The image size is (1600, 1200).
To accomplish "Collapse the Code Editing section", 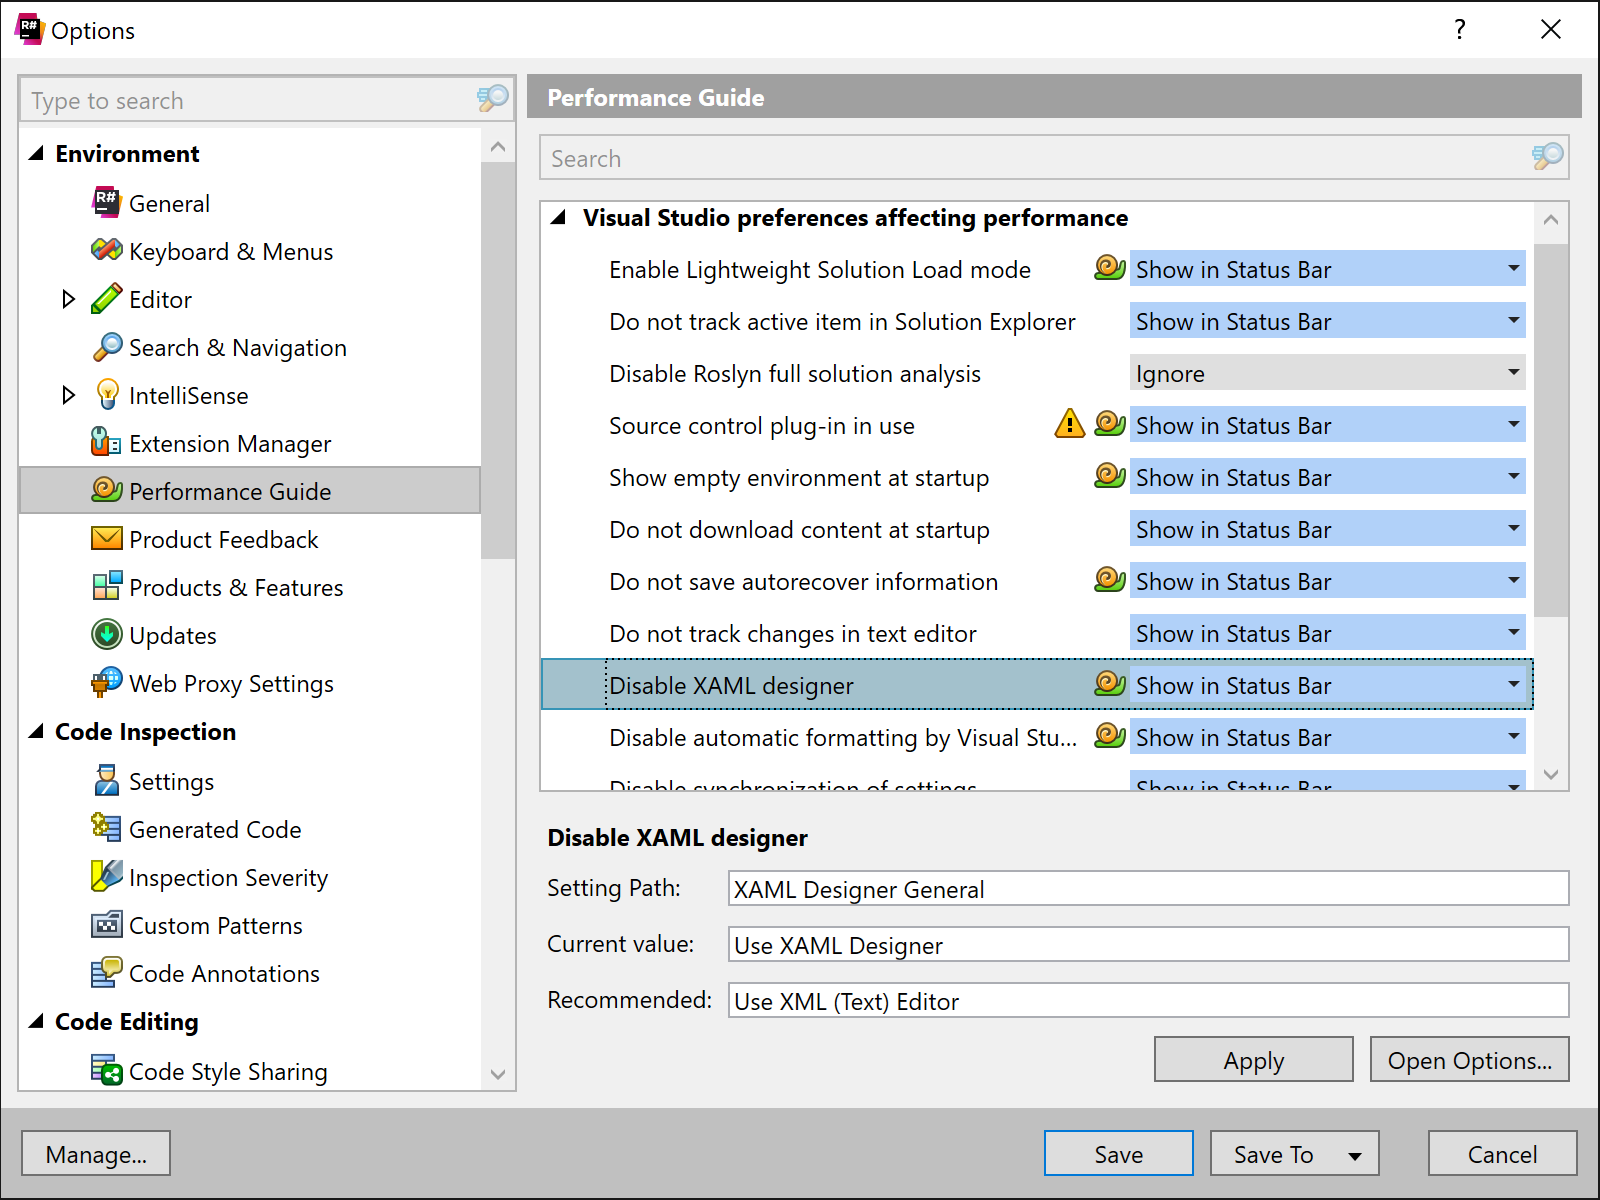I will (37, 1021).
